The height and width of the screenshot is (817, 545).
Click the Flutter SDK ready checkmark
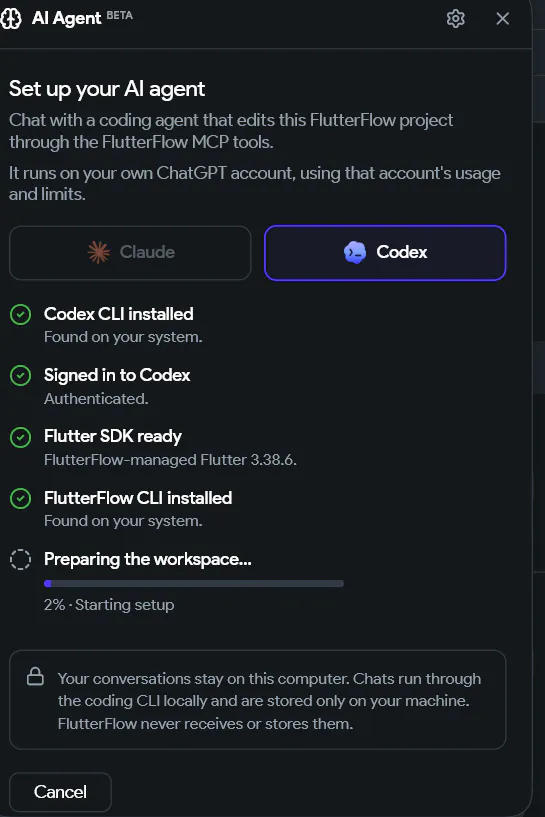(20, 437)
